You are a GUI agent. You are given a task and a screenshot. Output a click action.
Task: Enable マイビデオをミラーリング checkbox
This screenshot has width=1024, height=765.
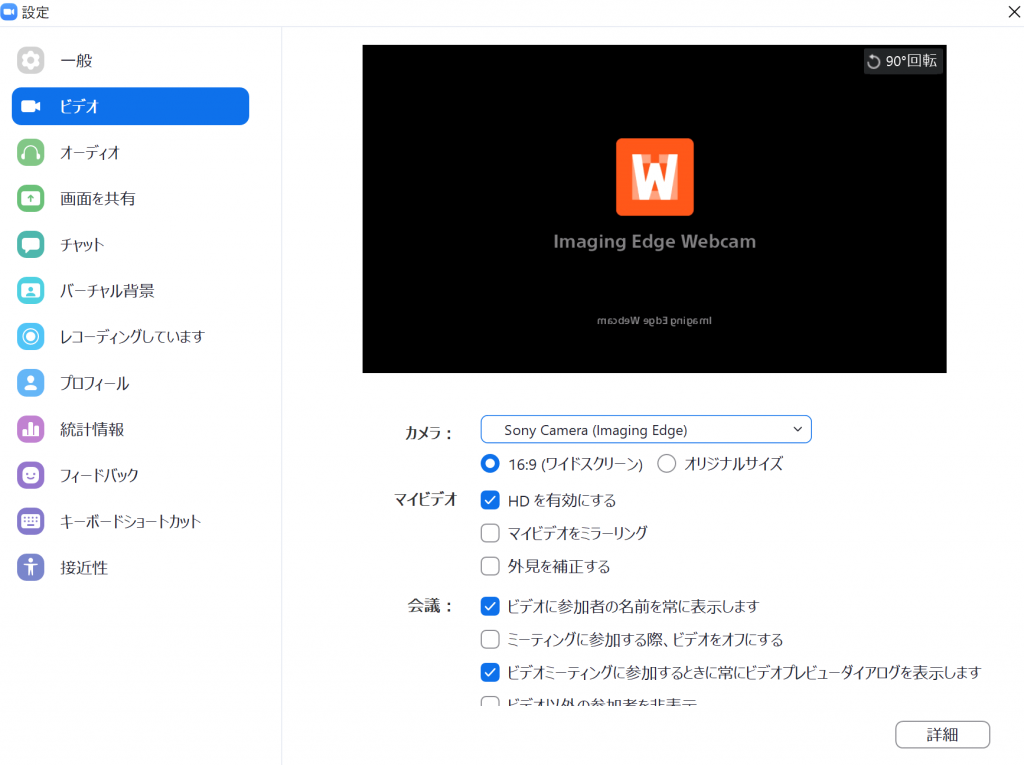pos(490,533)
